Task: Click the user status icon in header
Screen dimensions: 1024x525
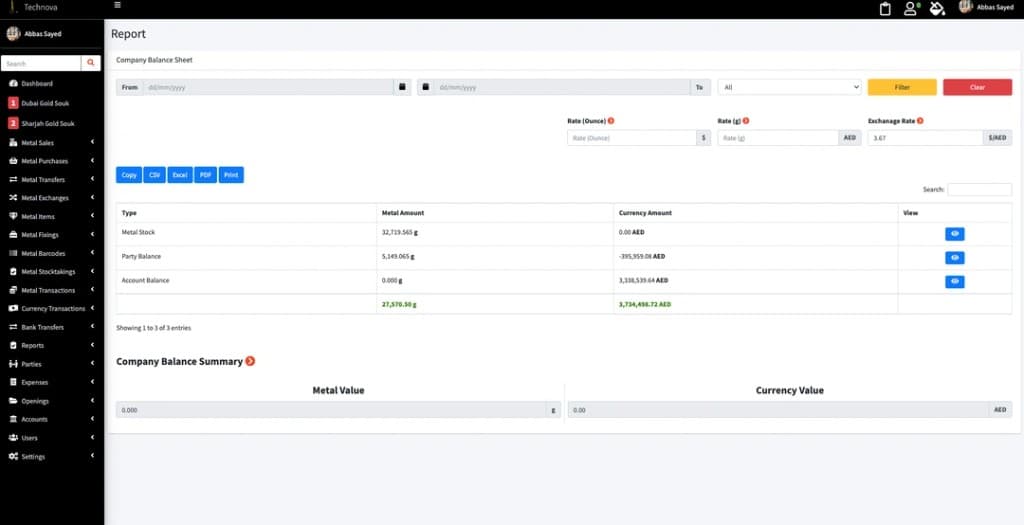Action: pos(911,8)
